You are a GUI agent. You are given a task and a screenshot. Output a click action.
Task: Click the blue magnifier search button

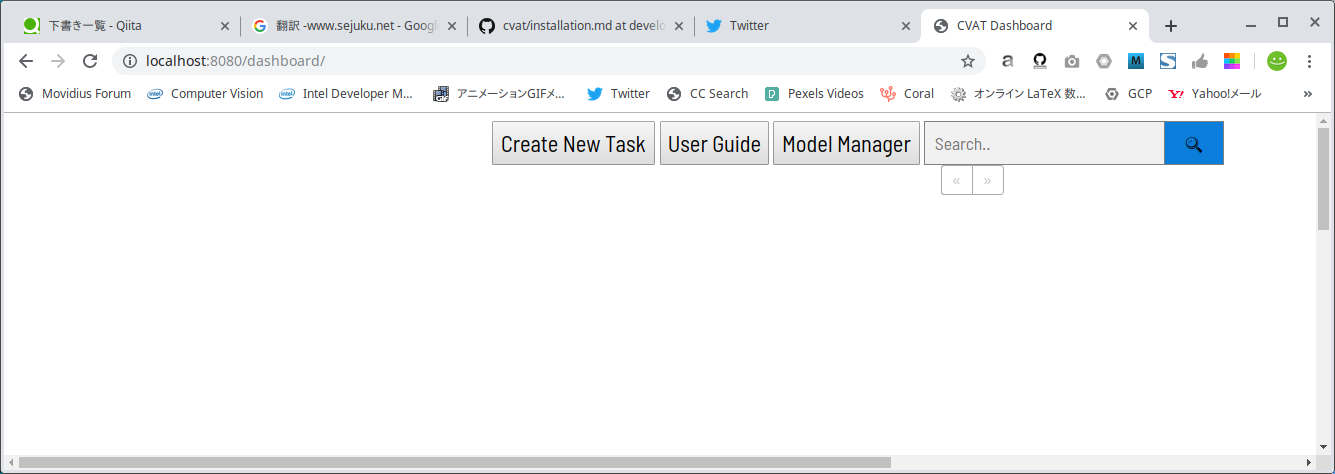point(1194,143)
